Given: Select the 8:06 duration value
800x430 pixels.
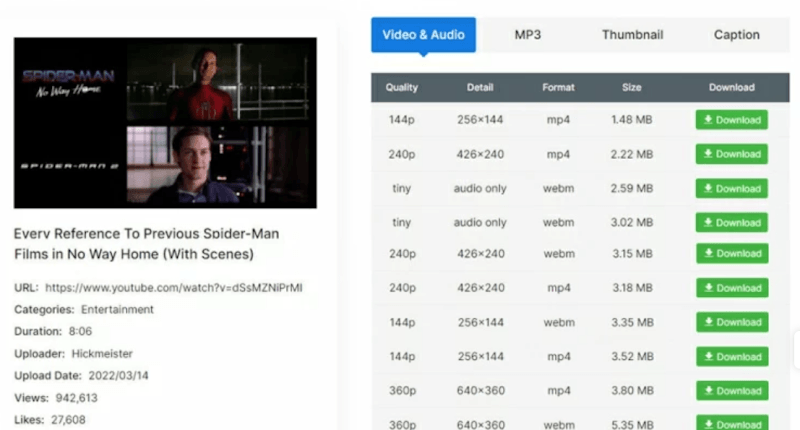Looking at the screenshot, I should pos(81,332).
